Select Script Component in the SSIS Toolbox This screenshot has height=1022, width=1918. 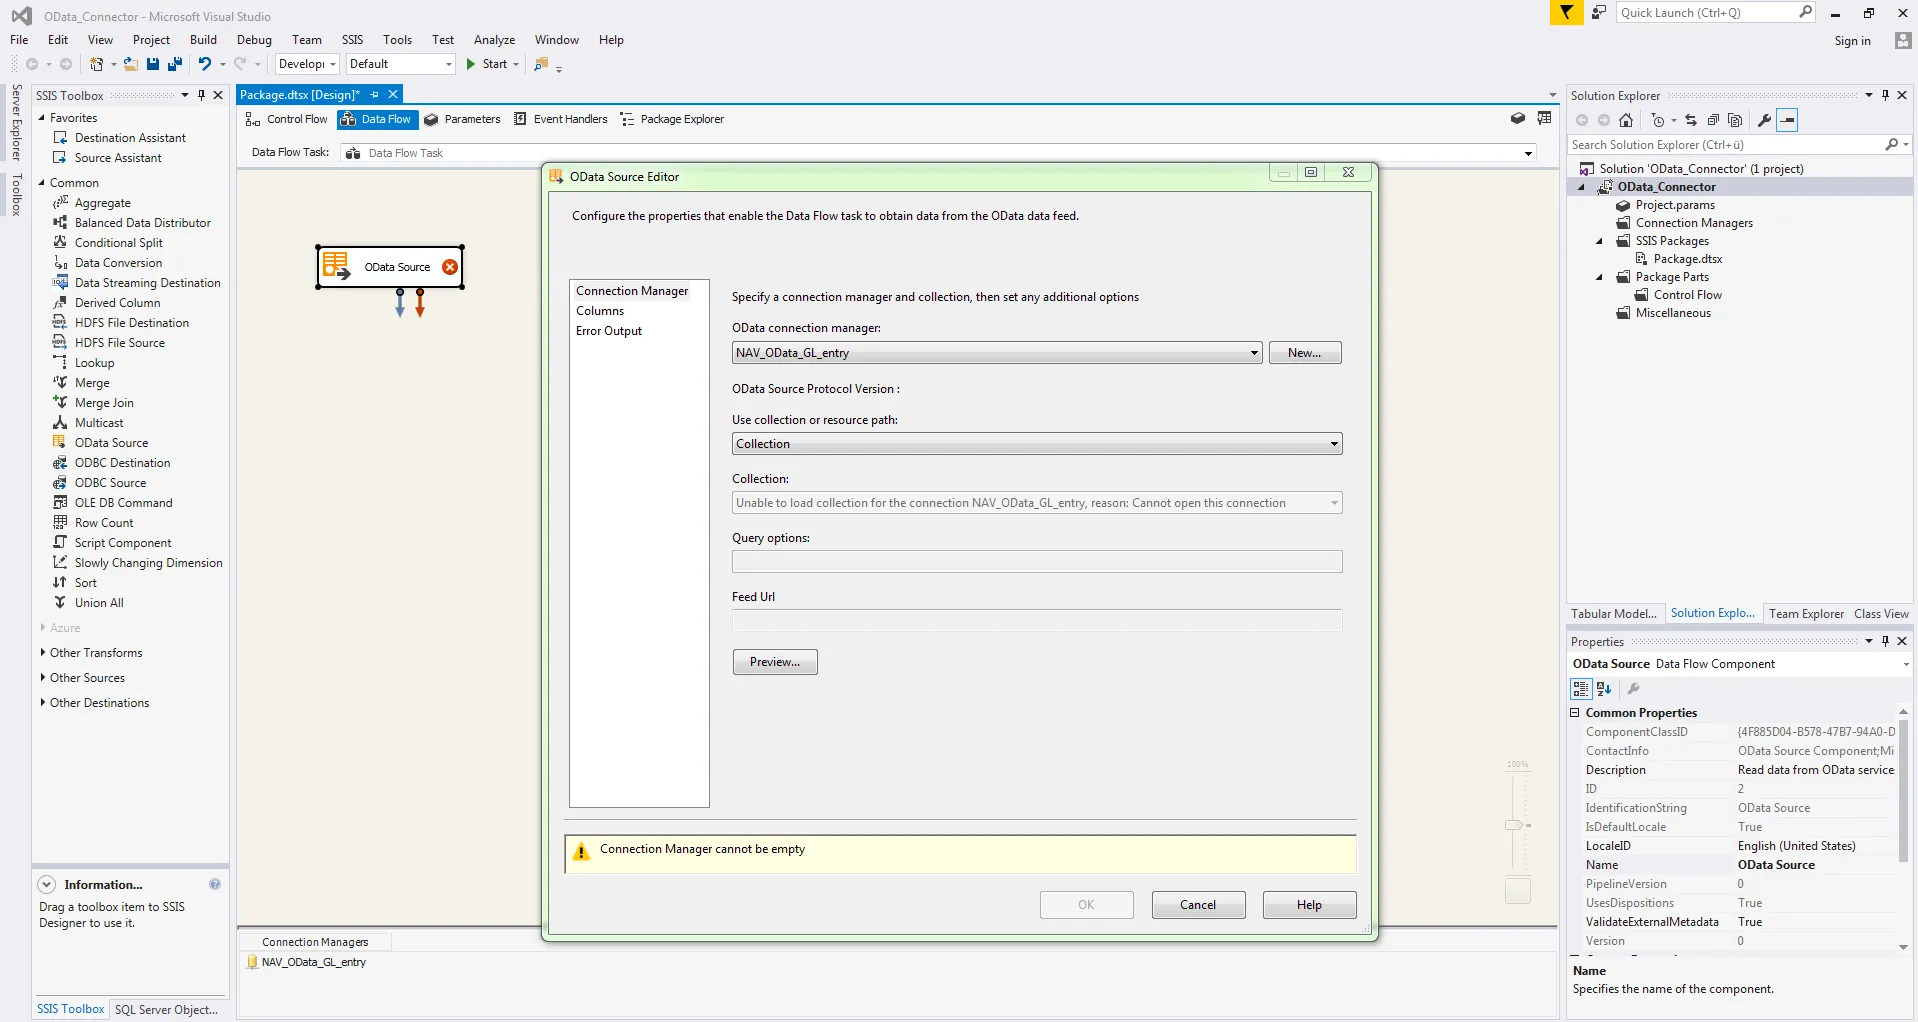tap(122, 543)
